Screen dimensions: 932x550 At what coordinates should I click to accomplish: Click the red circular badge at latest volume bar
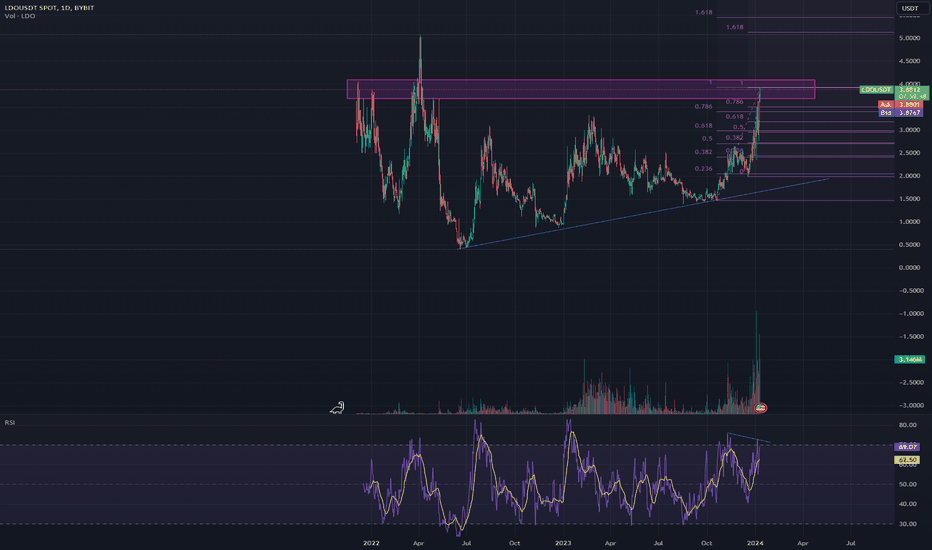(760, 408)
